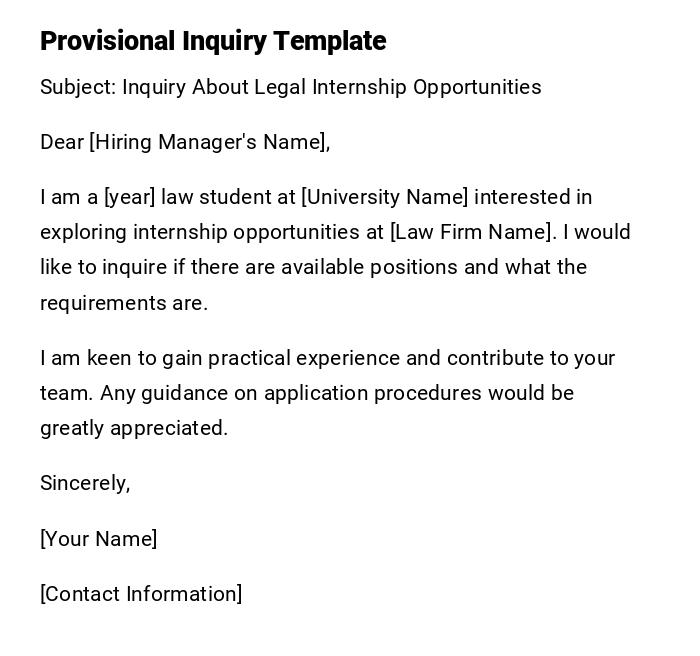Select the [Hiring Manager's Name] placeholder
The image size is (700, 656).
click(x=209, y=142)
